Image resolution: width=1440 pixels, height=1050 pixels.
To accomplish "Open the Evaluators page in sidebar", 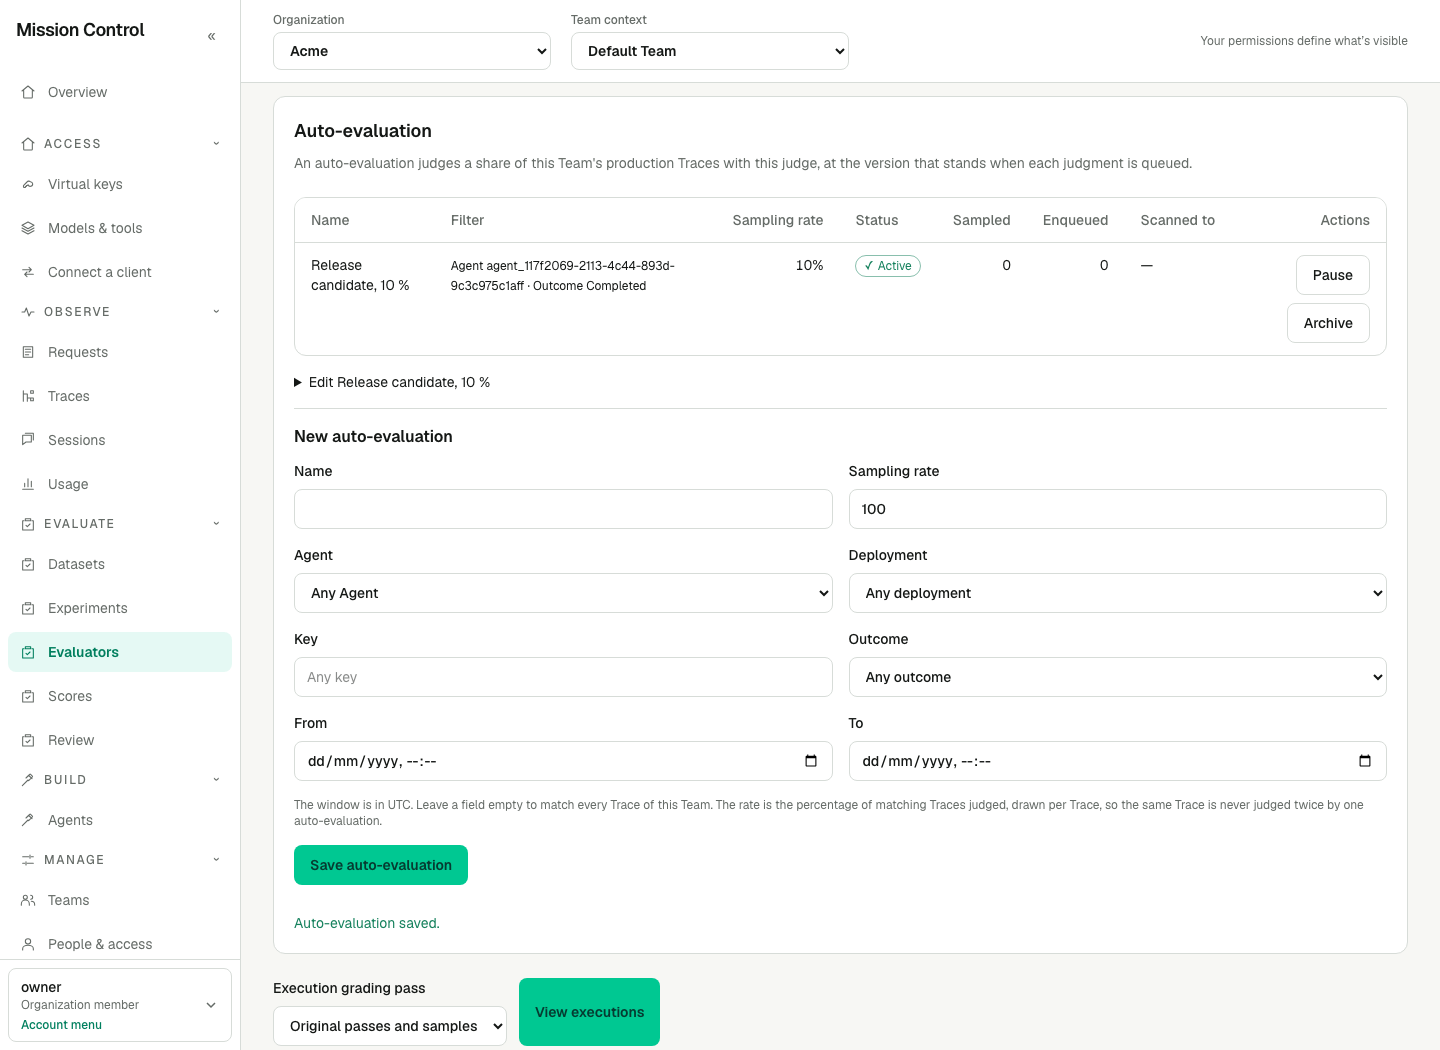I will (120, 652).
